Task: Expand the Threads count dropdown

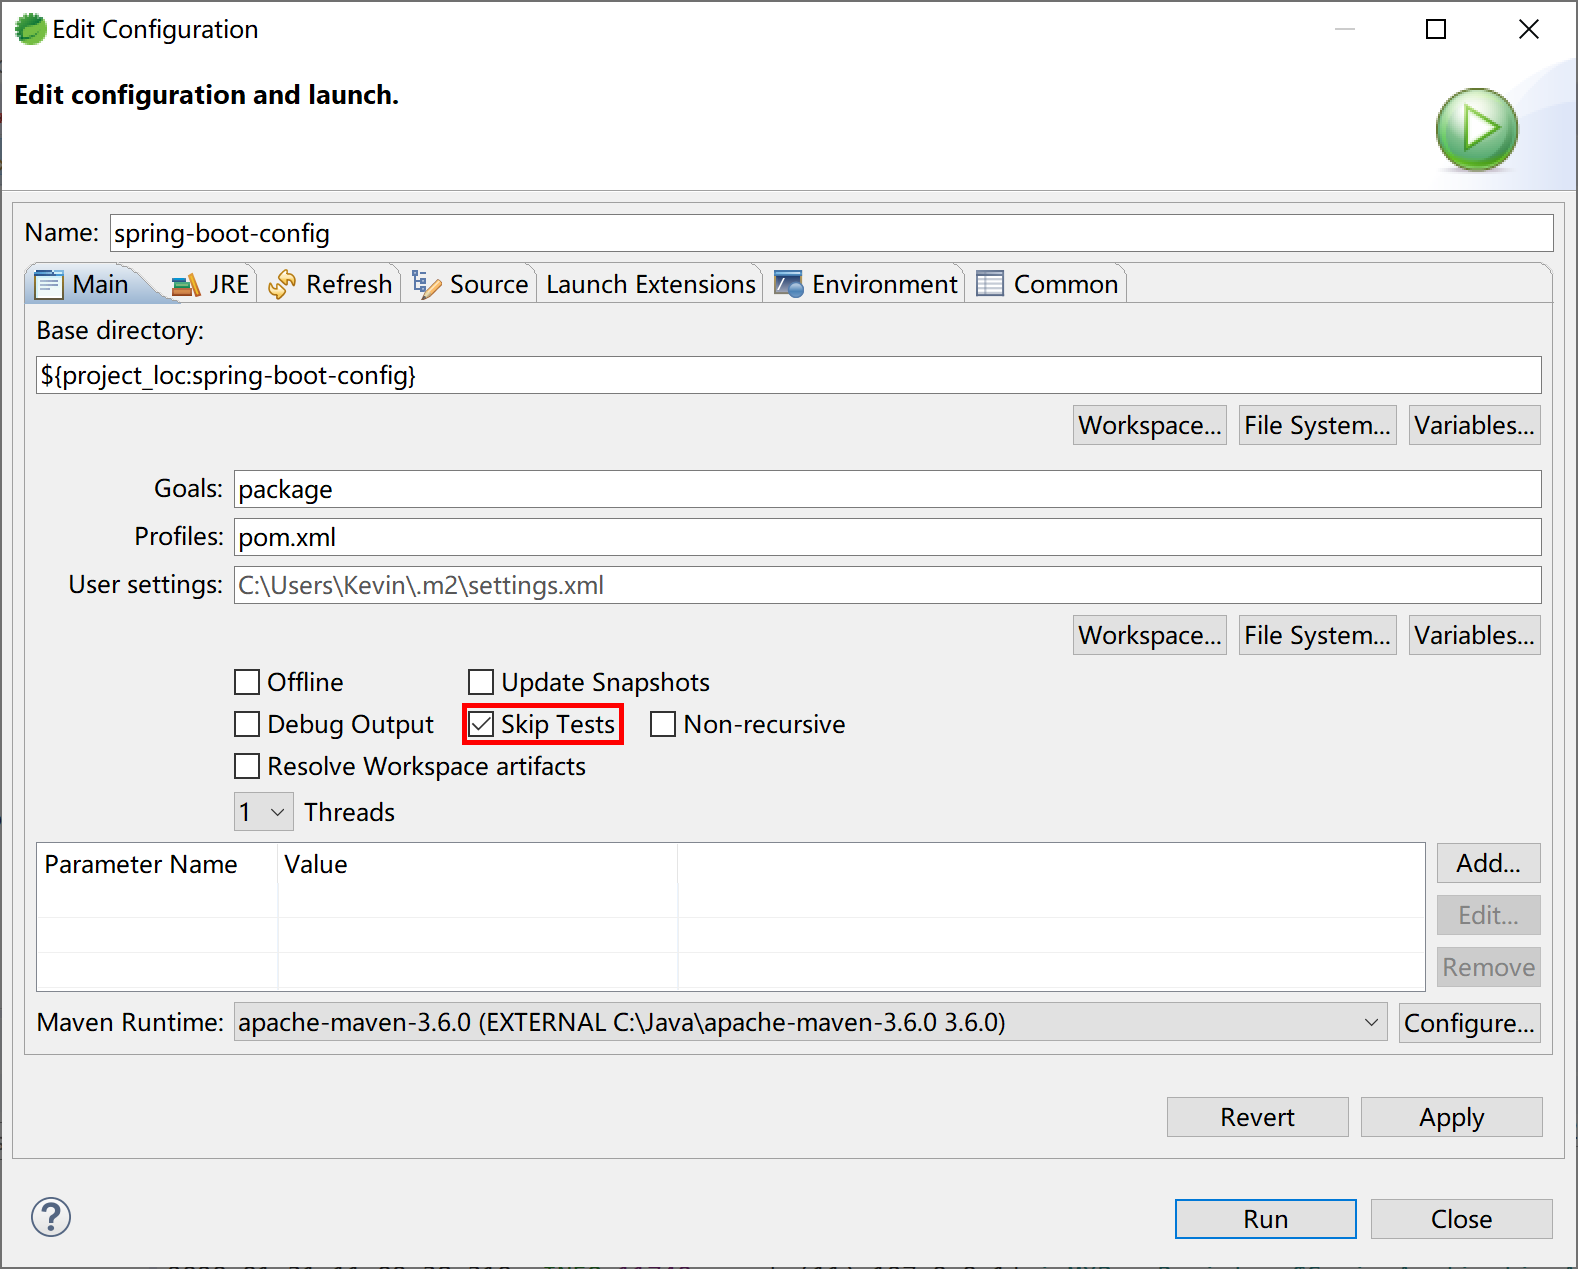Action: pyautogui.click(x=264, y=812)
